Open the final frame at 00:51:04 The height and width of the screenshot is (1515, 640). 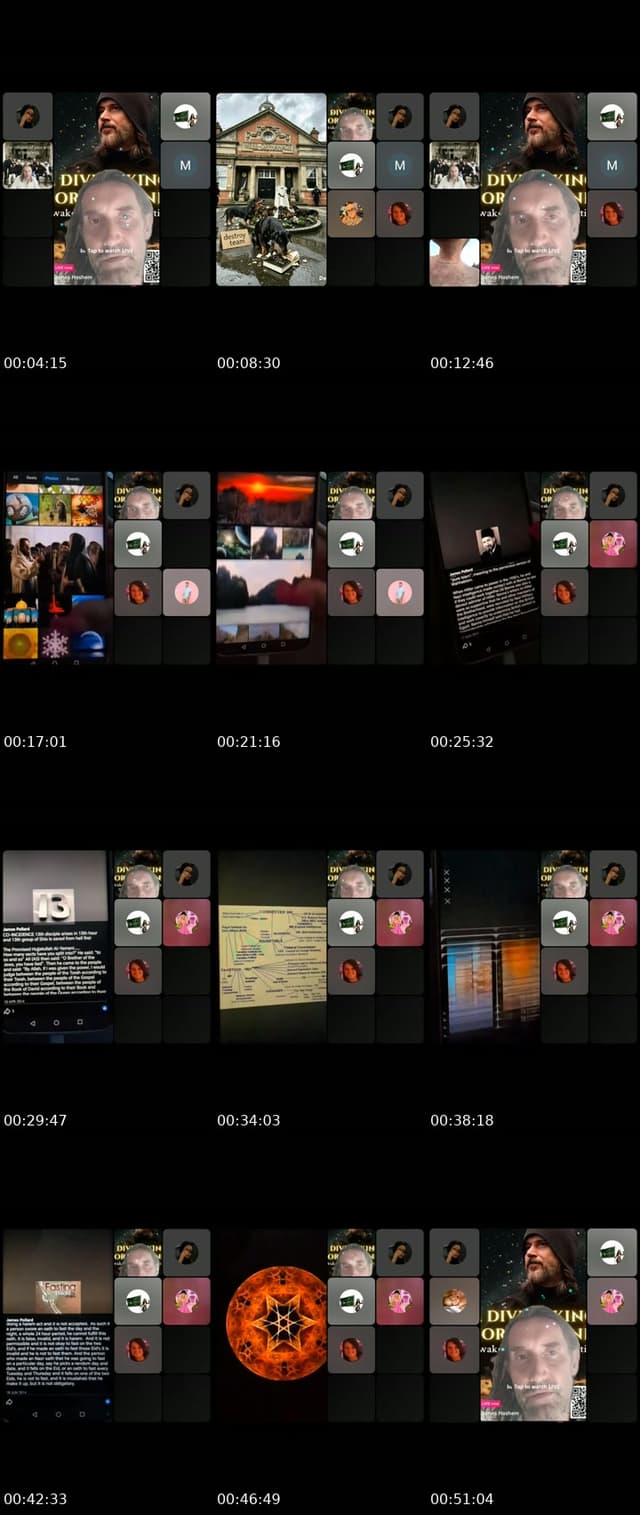point(533,1325)
